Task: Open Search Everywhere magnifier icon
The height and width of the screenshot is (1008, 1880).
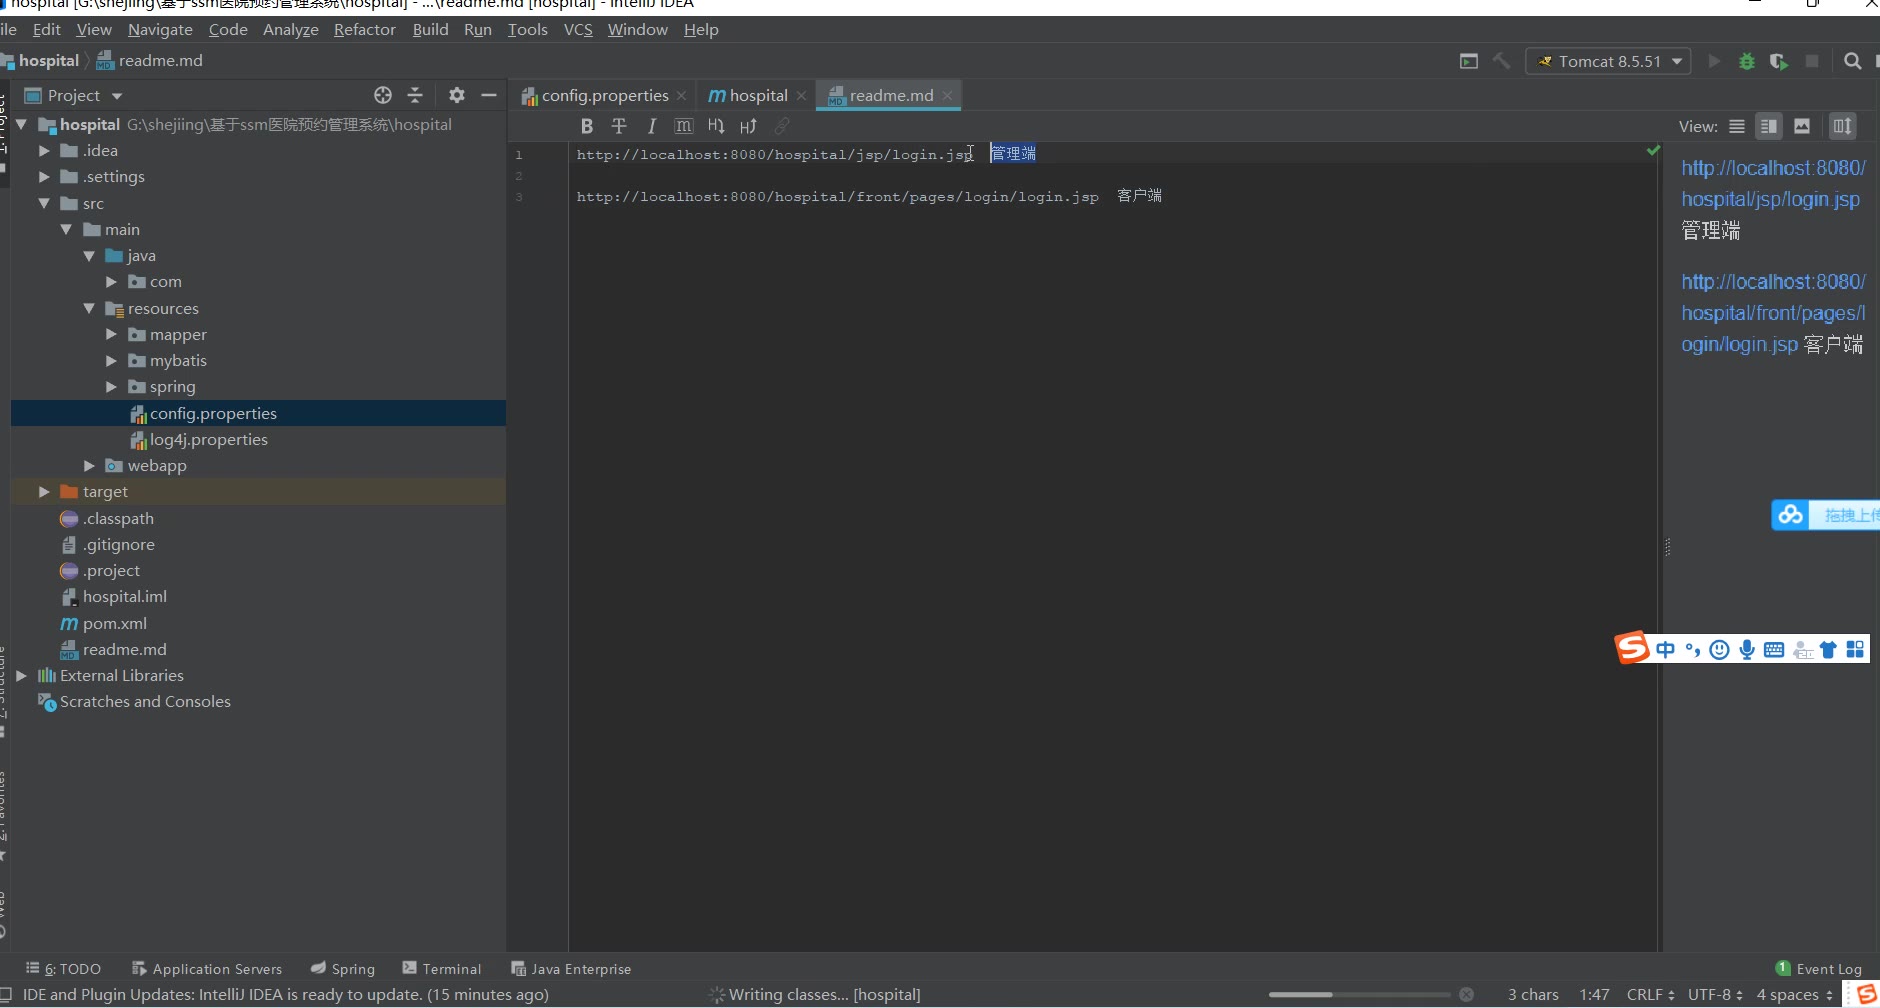Action: tap(1853, 61)
